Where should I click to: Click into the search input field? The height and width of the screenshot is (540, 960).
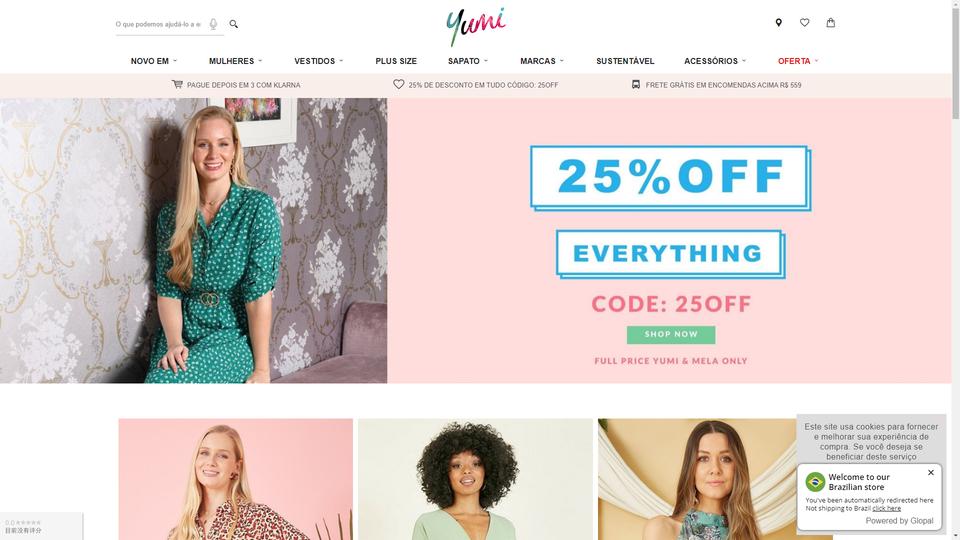(160, 24)
